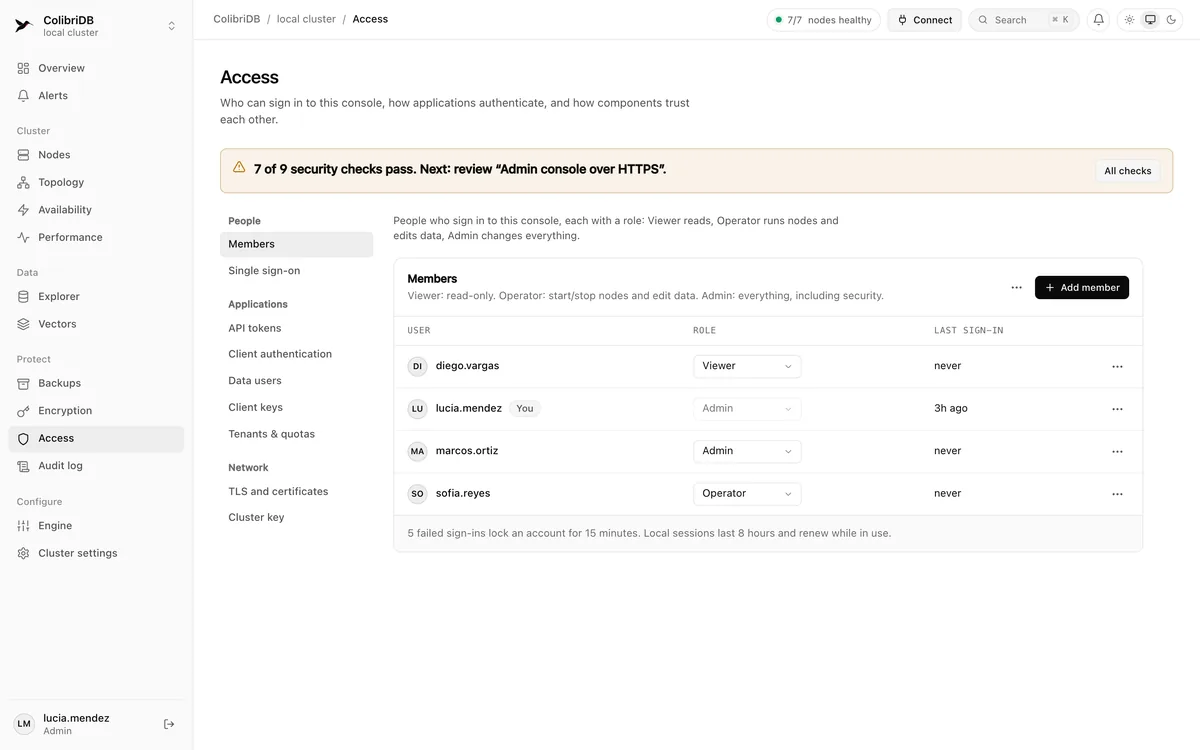Switch to system theme monitor icon

coord(1150,20)
